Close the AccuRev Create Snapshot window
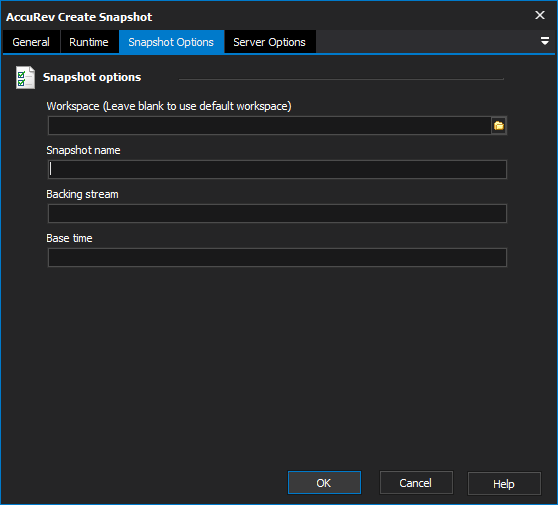The image size is (558, 505). point(539,15)
